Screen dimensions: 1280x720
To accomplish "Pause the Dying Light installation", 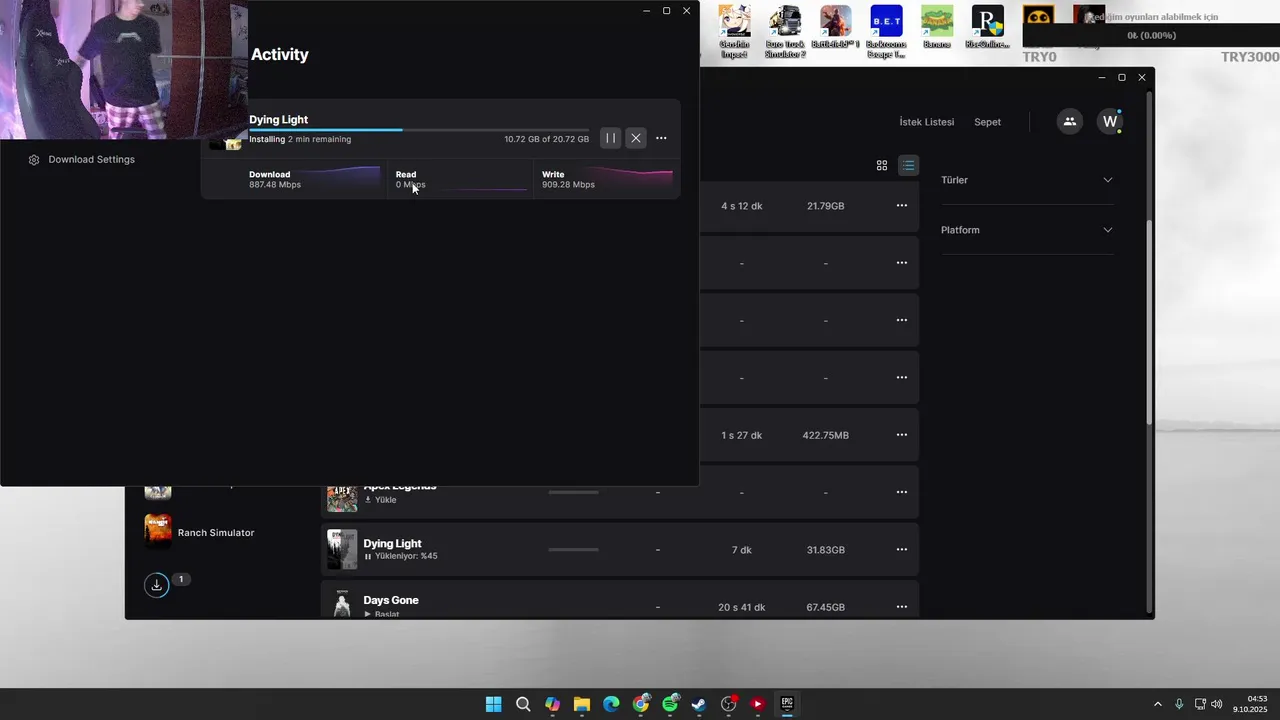I will click(610, 138).
